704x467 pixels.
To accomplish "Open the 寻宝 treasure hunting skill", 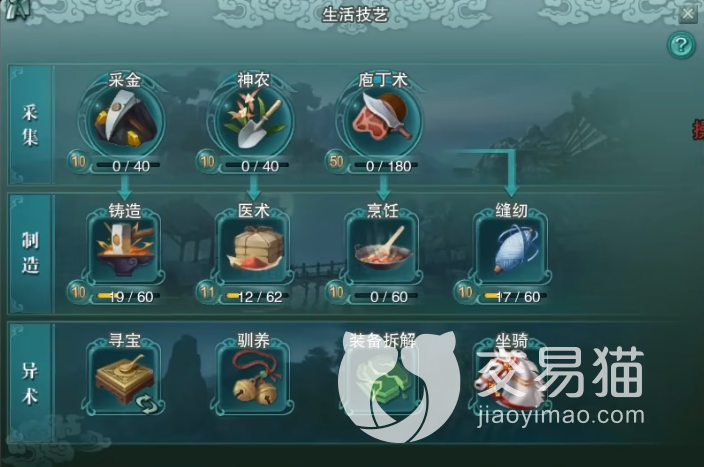I will pos(125,378).
